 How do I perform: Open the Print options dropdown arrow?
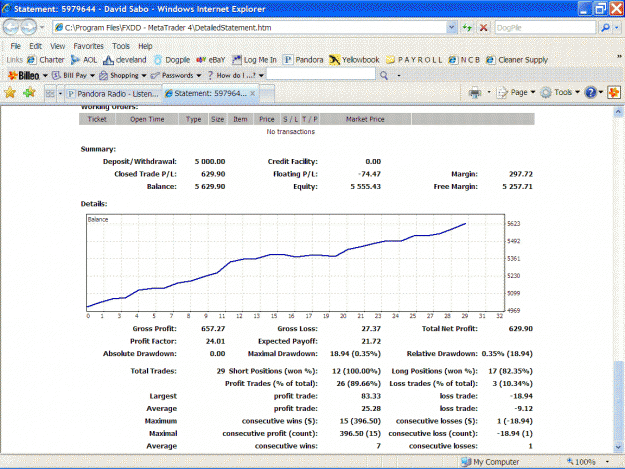(489, 92)
